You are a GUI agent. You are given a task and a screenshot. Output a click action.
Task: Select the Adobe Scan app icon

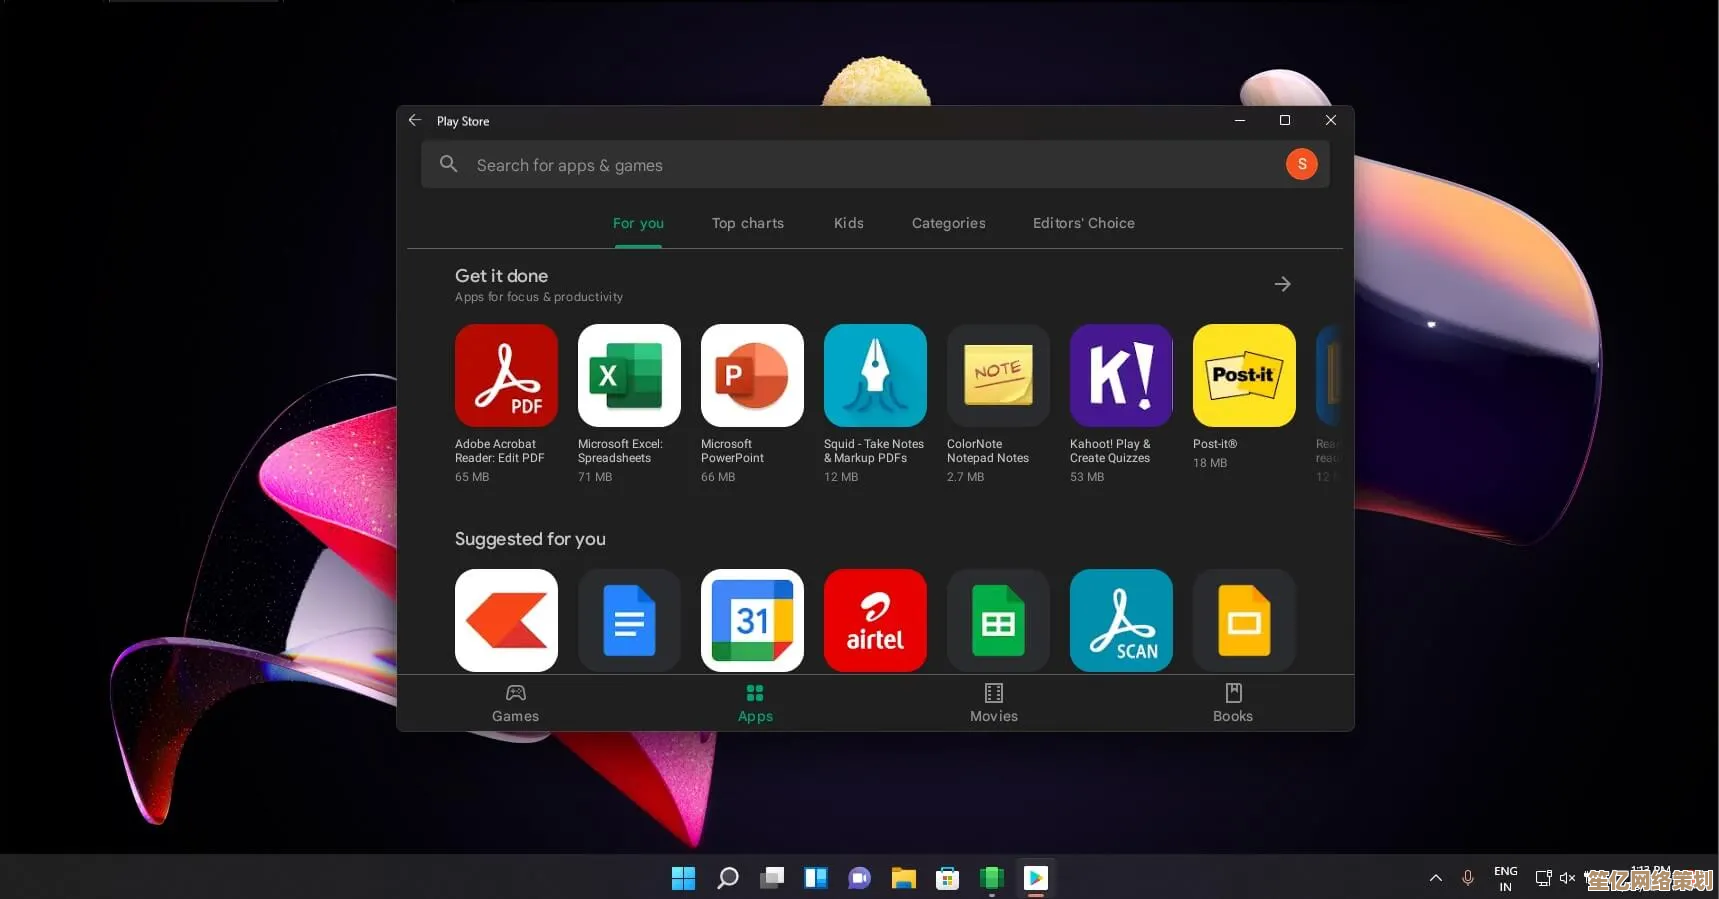(1121, 620)
